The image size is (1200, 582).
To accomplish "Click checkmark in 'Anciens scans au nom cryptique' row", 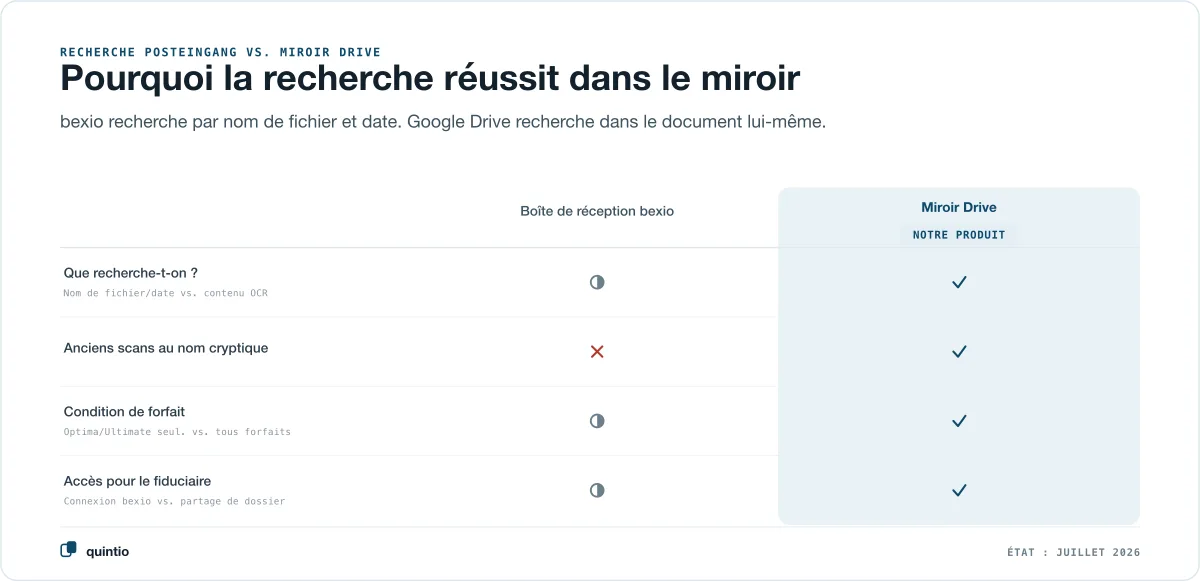I will point(959,352).
